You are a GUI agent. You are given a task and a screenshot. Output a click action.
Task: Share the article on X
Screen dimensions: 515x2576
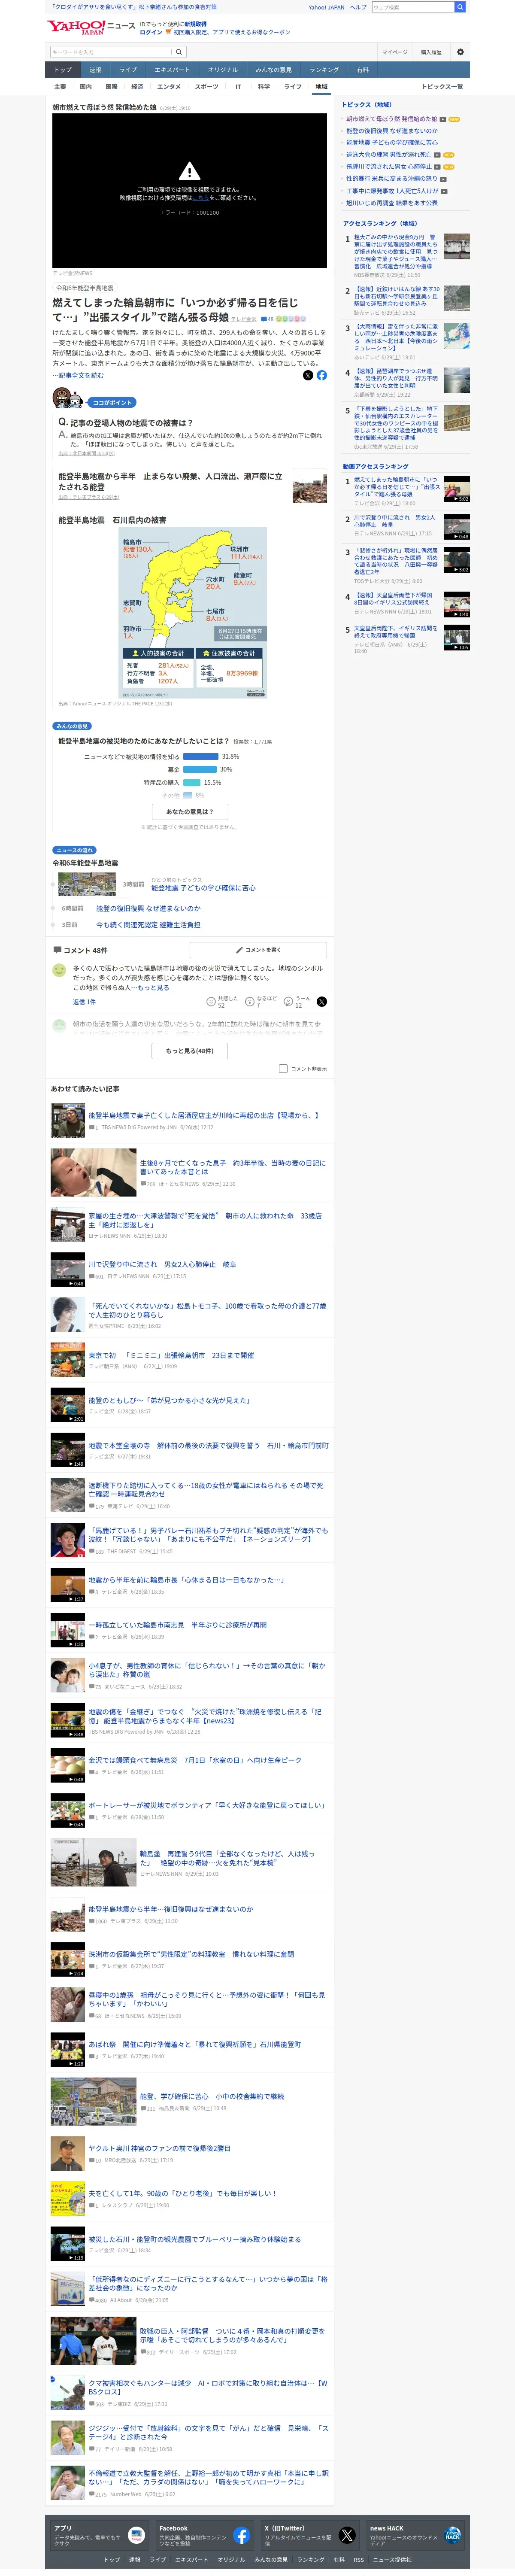(x=308, y=375)
